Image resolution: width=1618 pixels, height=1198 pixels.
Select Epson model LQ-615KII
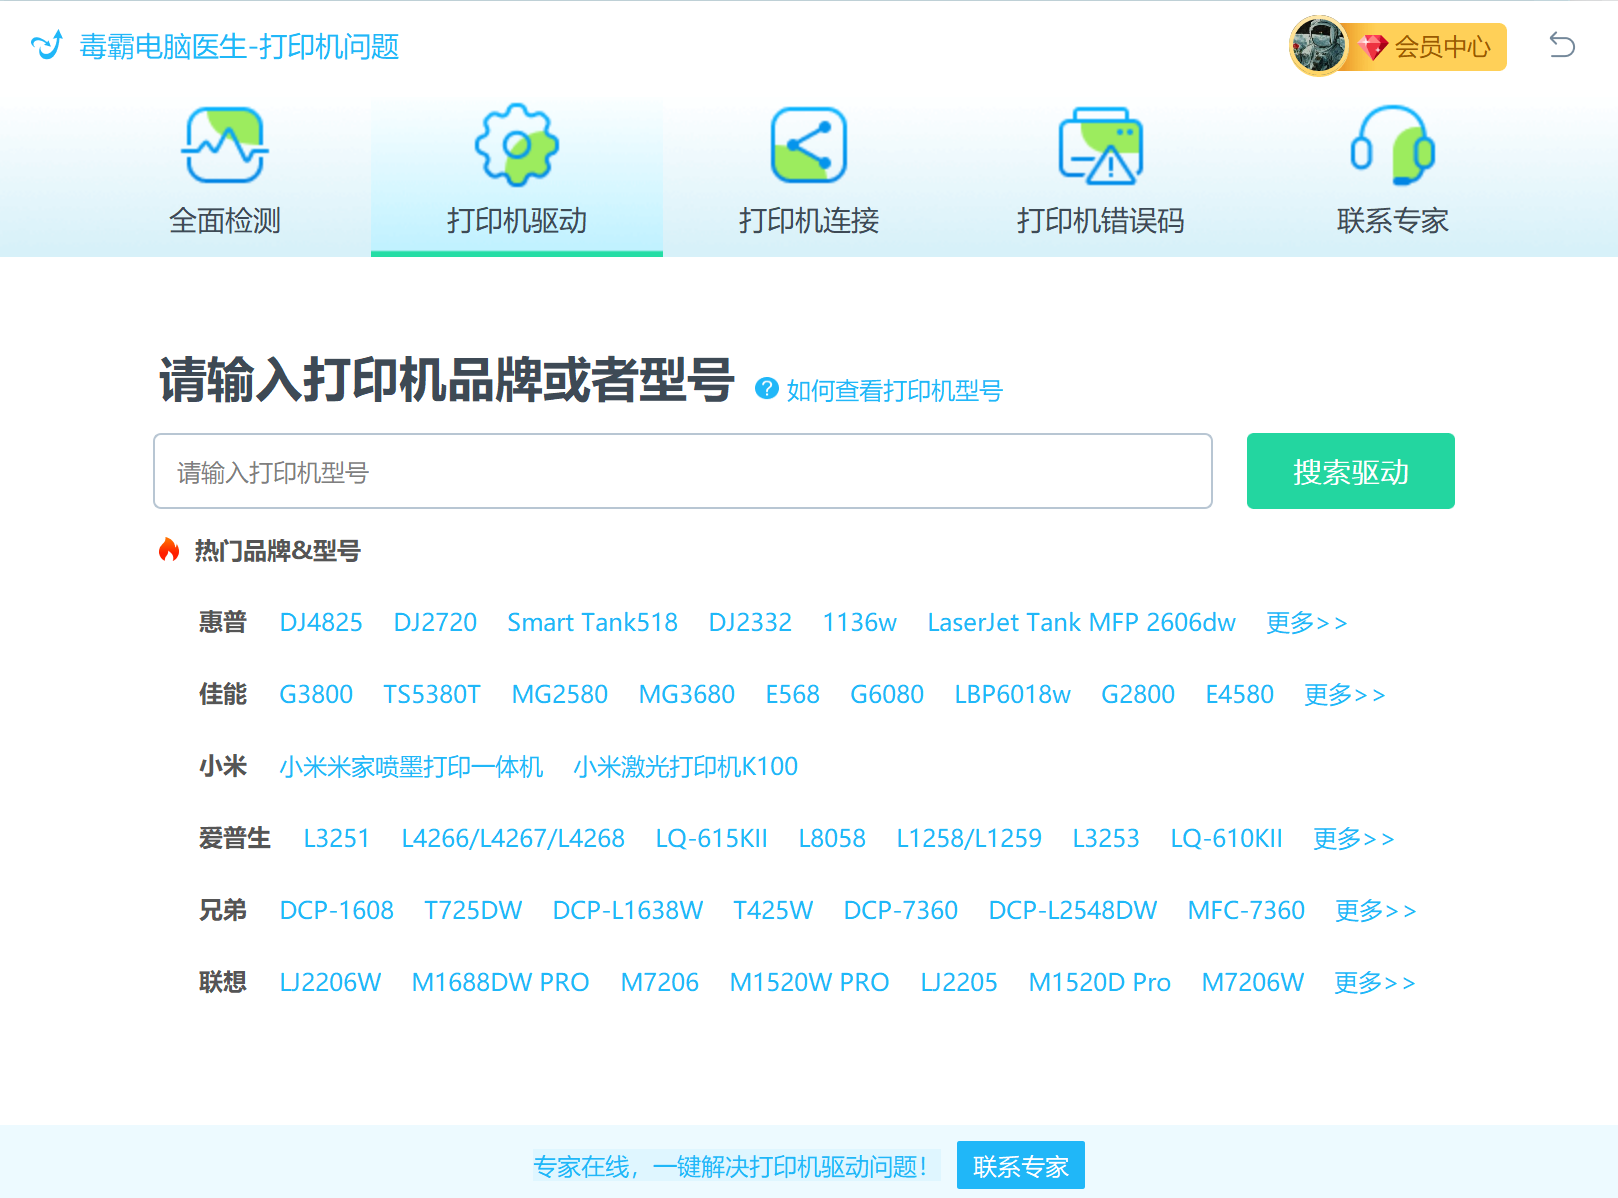(x=711, y=838)
